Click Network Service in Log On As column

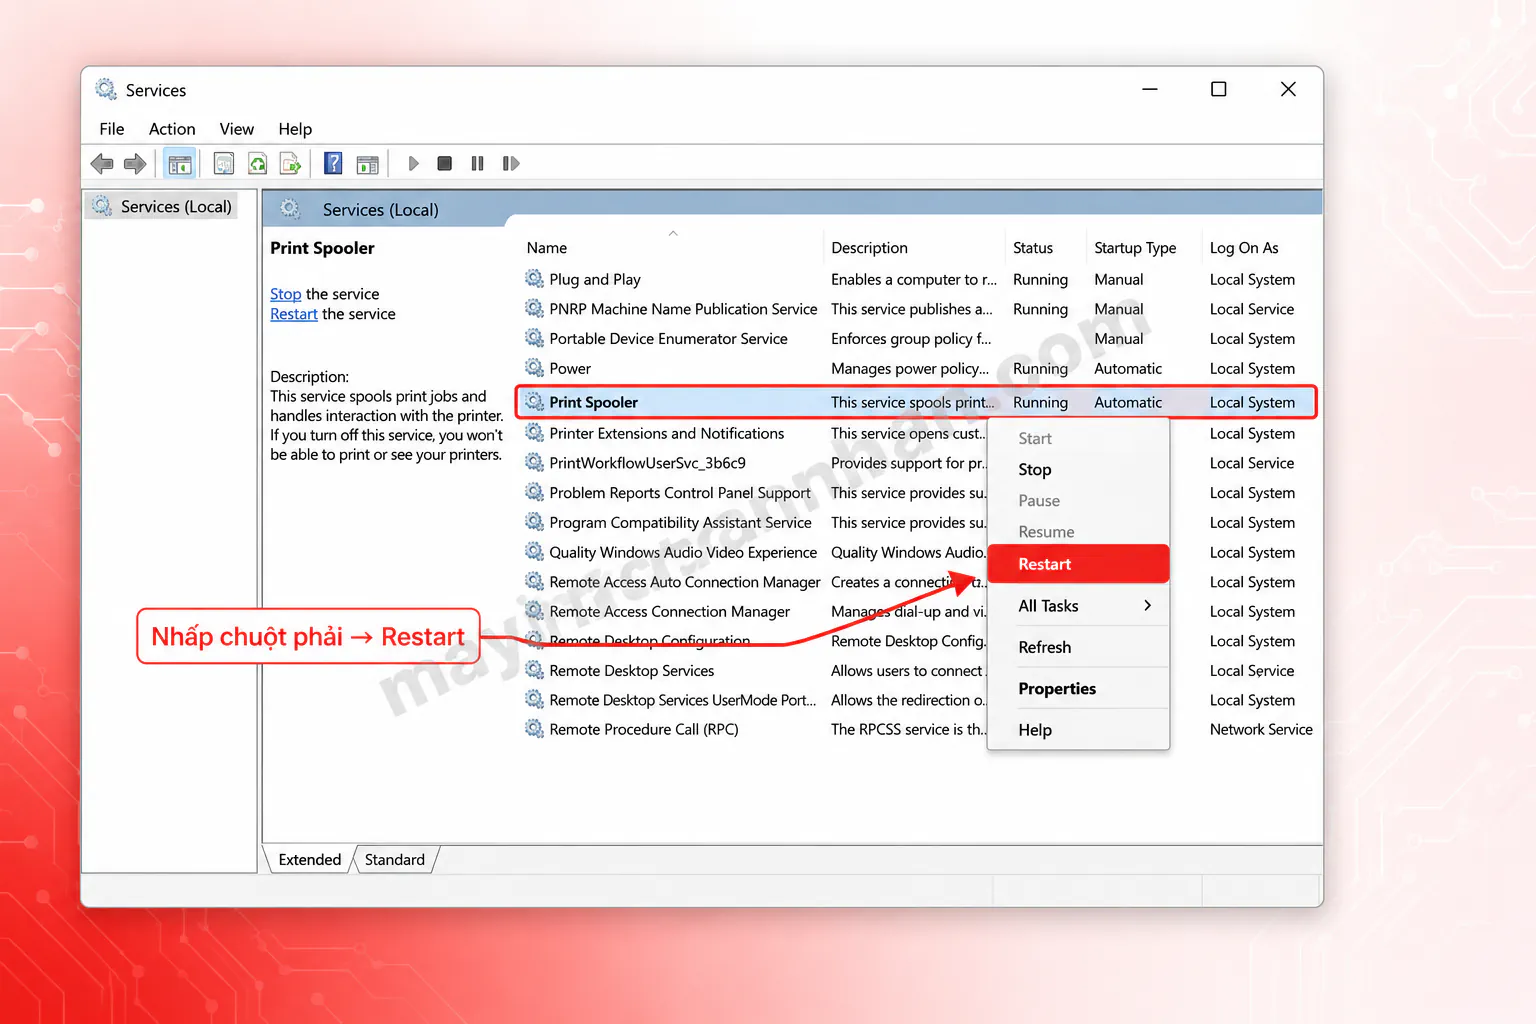tap(1261, 729)
